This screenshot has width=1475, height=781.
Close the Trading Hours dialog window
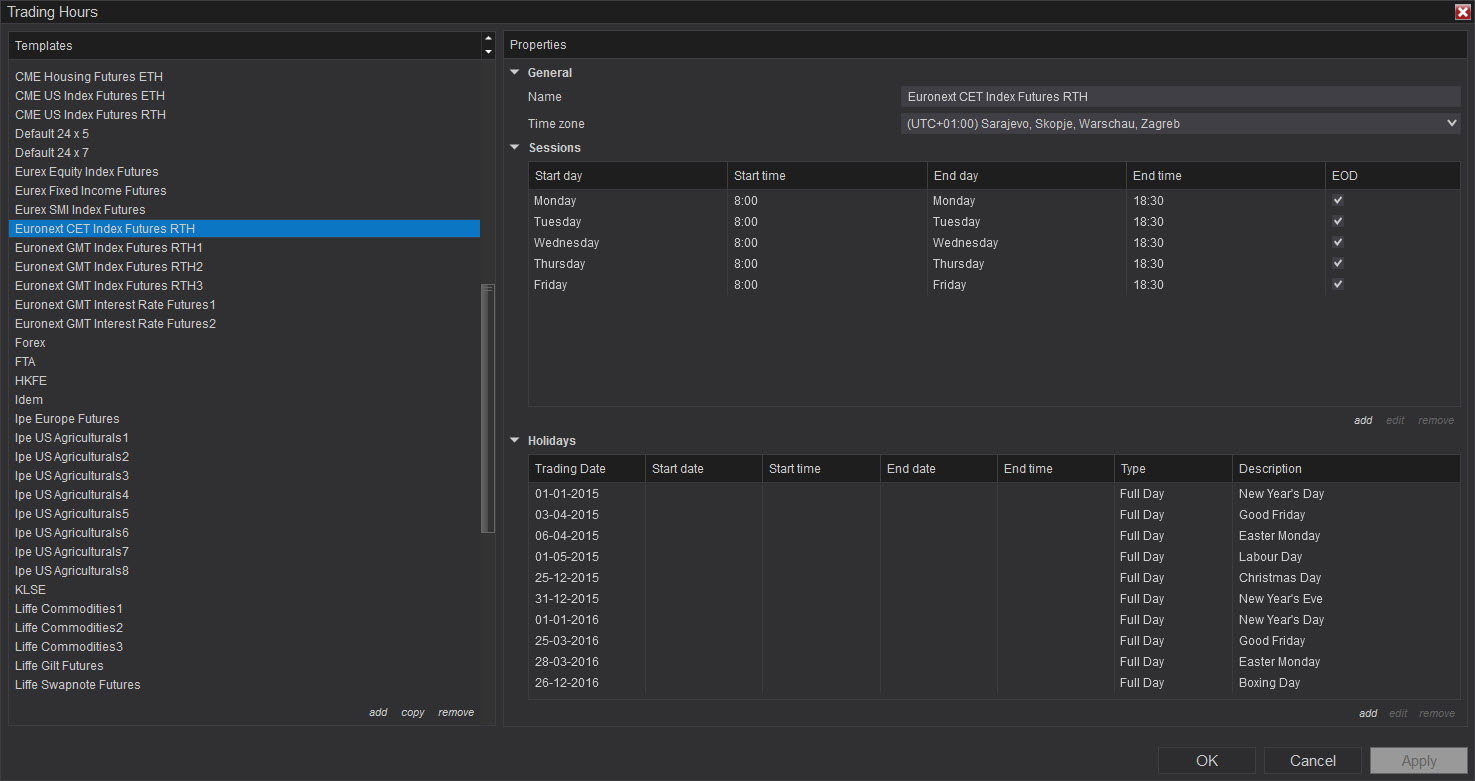[1462, 12]
